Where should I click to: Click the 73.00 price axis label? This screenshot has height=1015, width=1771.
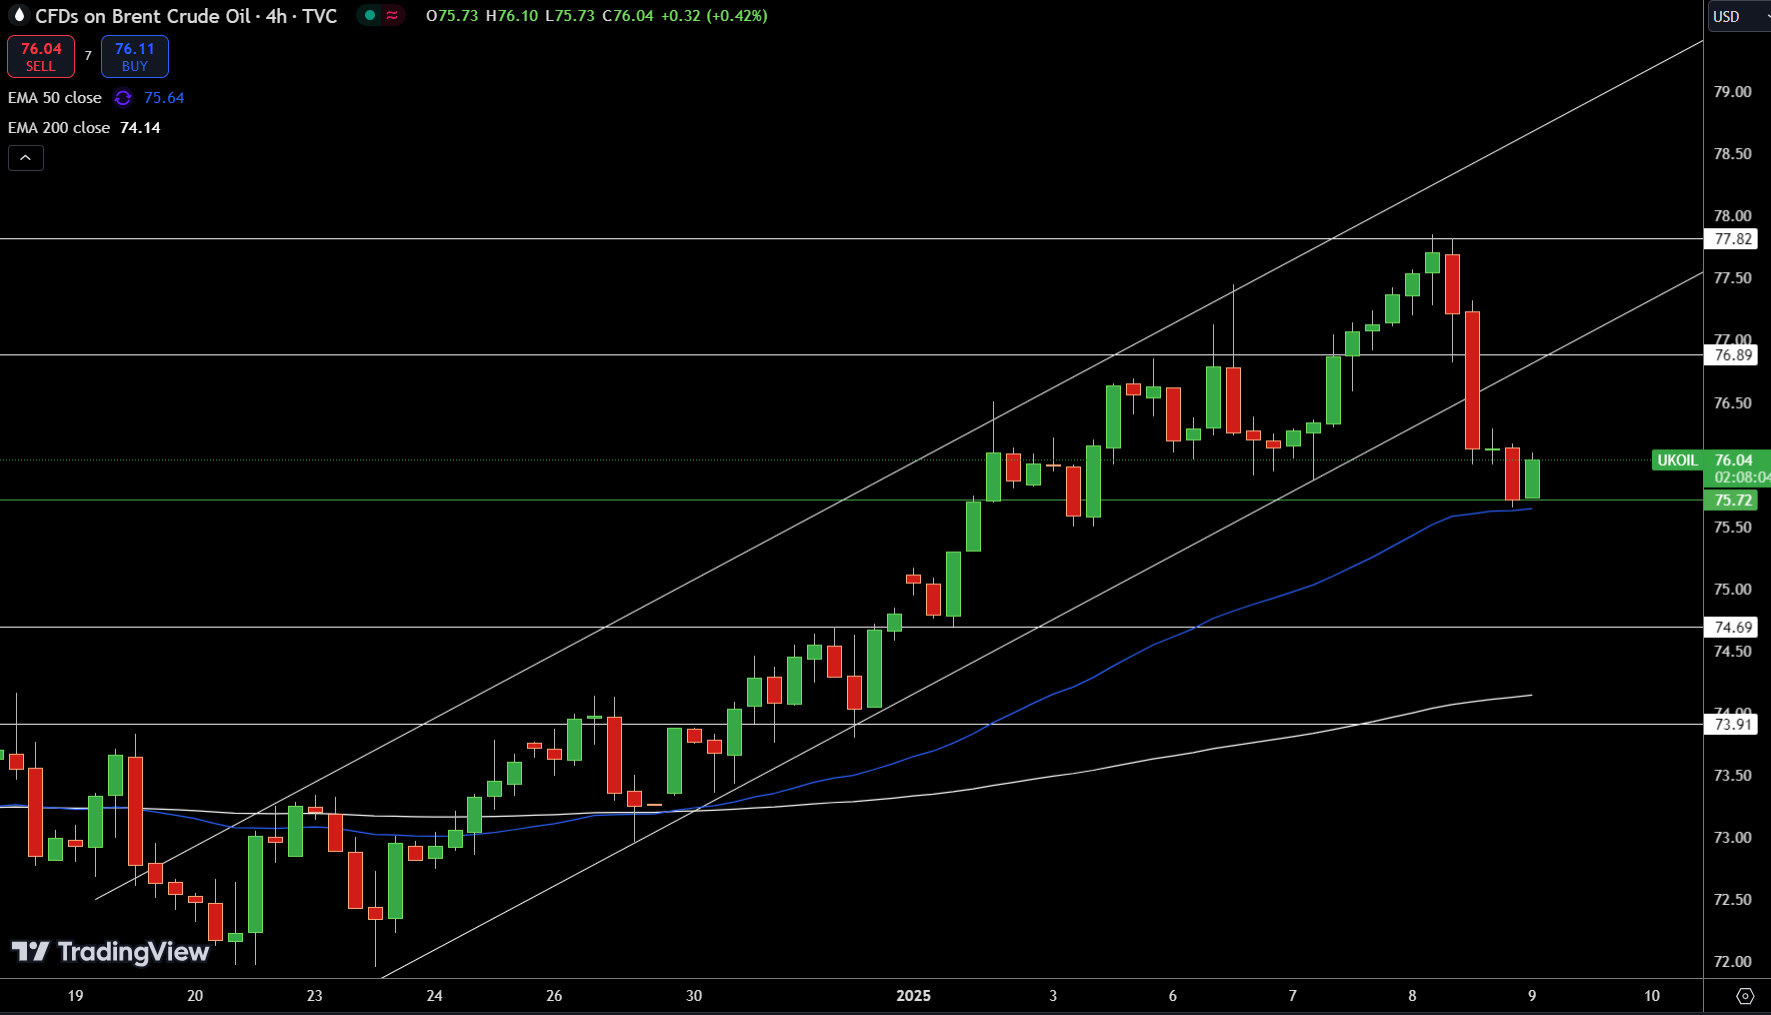click(1733, 837)
